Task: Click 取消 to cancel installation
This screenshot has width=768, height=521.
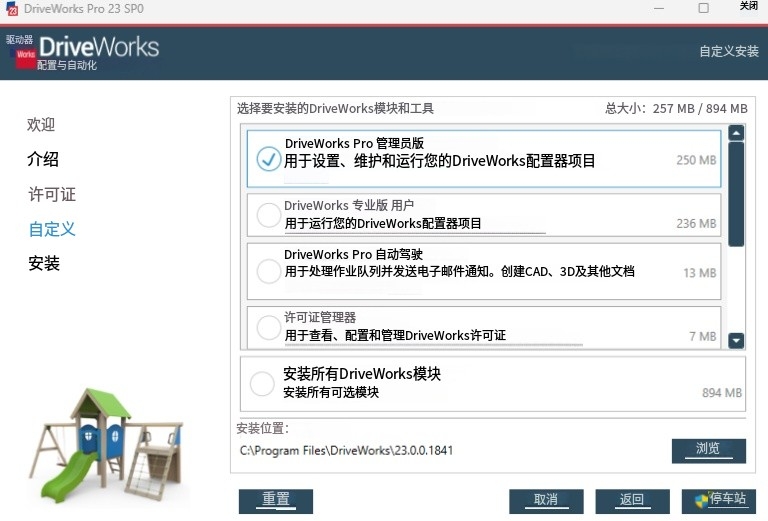Action: 545,500
